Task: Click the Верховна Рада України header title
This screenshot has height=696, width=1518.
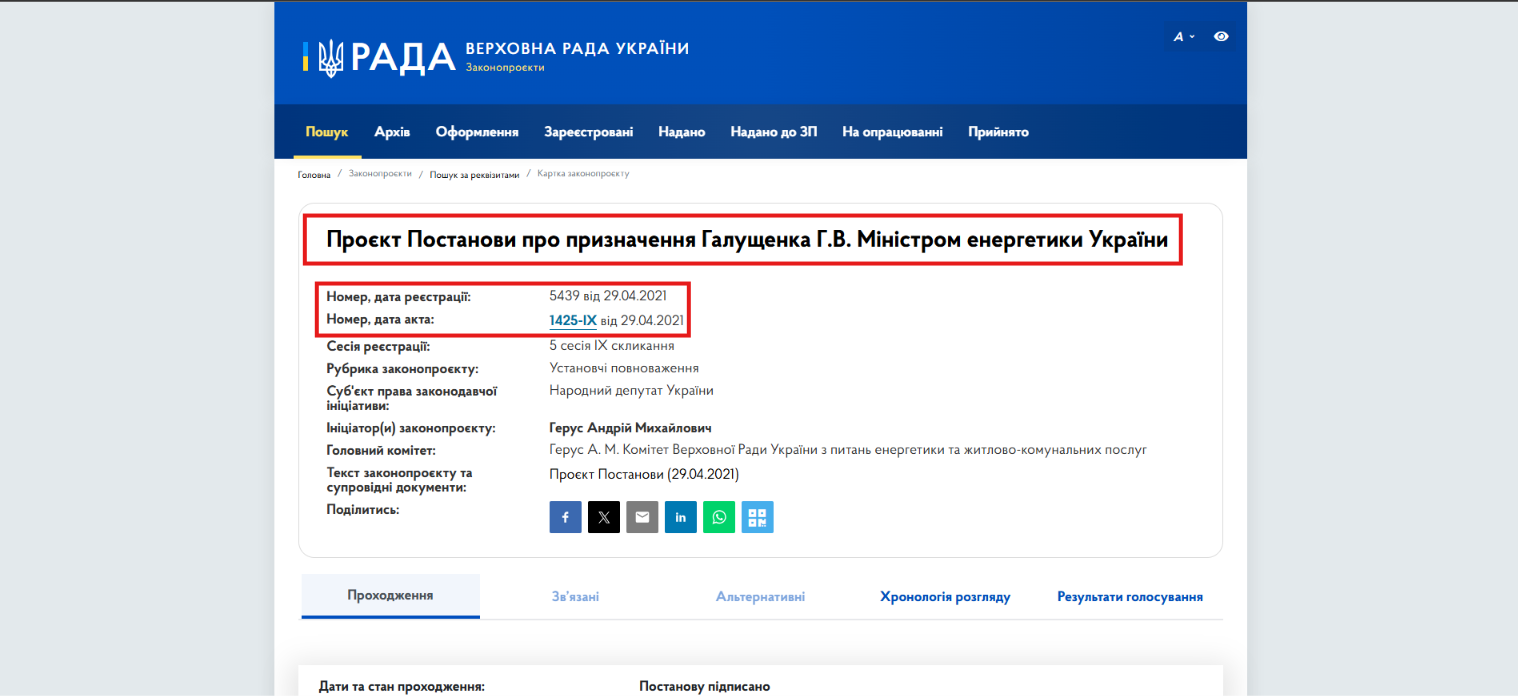Action: 577,48
